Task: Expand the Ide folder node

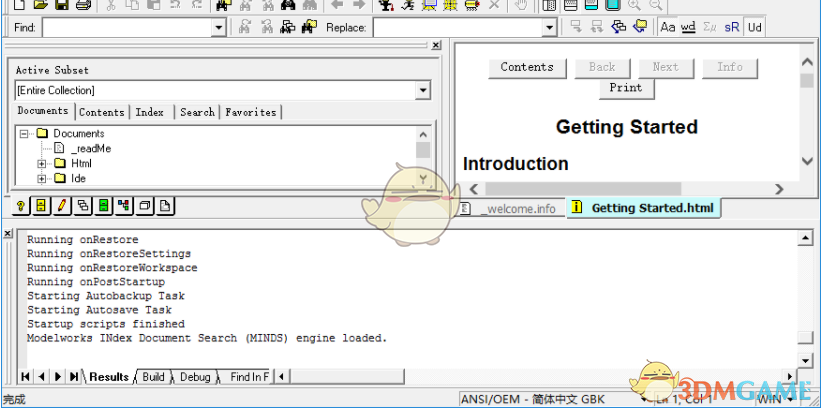Action: pos(41,178)
